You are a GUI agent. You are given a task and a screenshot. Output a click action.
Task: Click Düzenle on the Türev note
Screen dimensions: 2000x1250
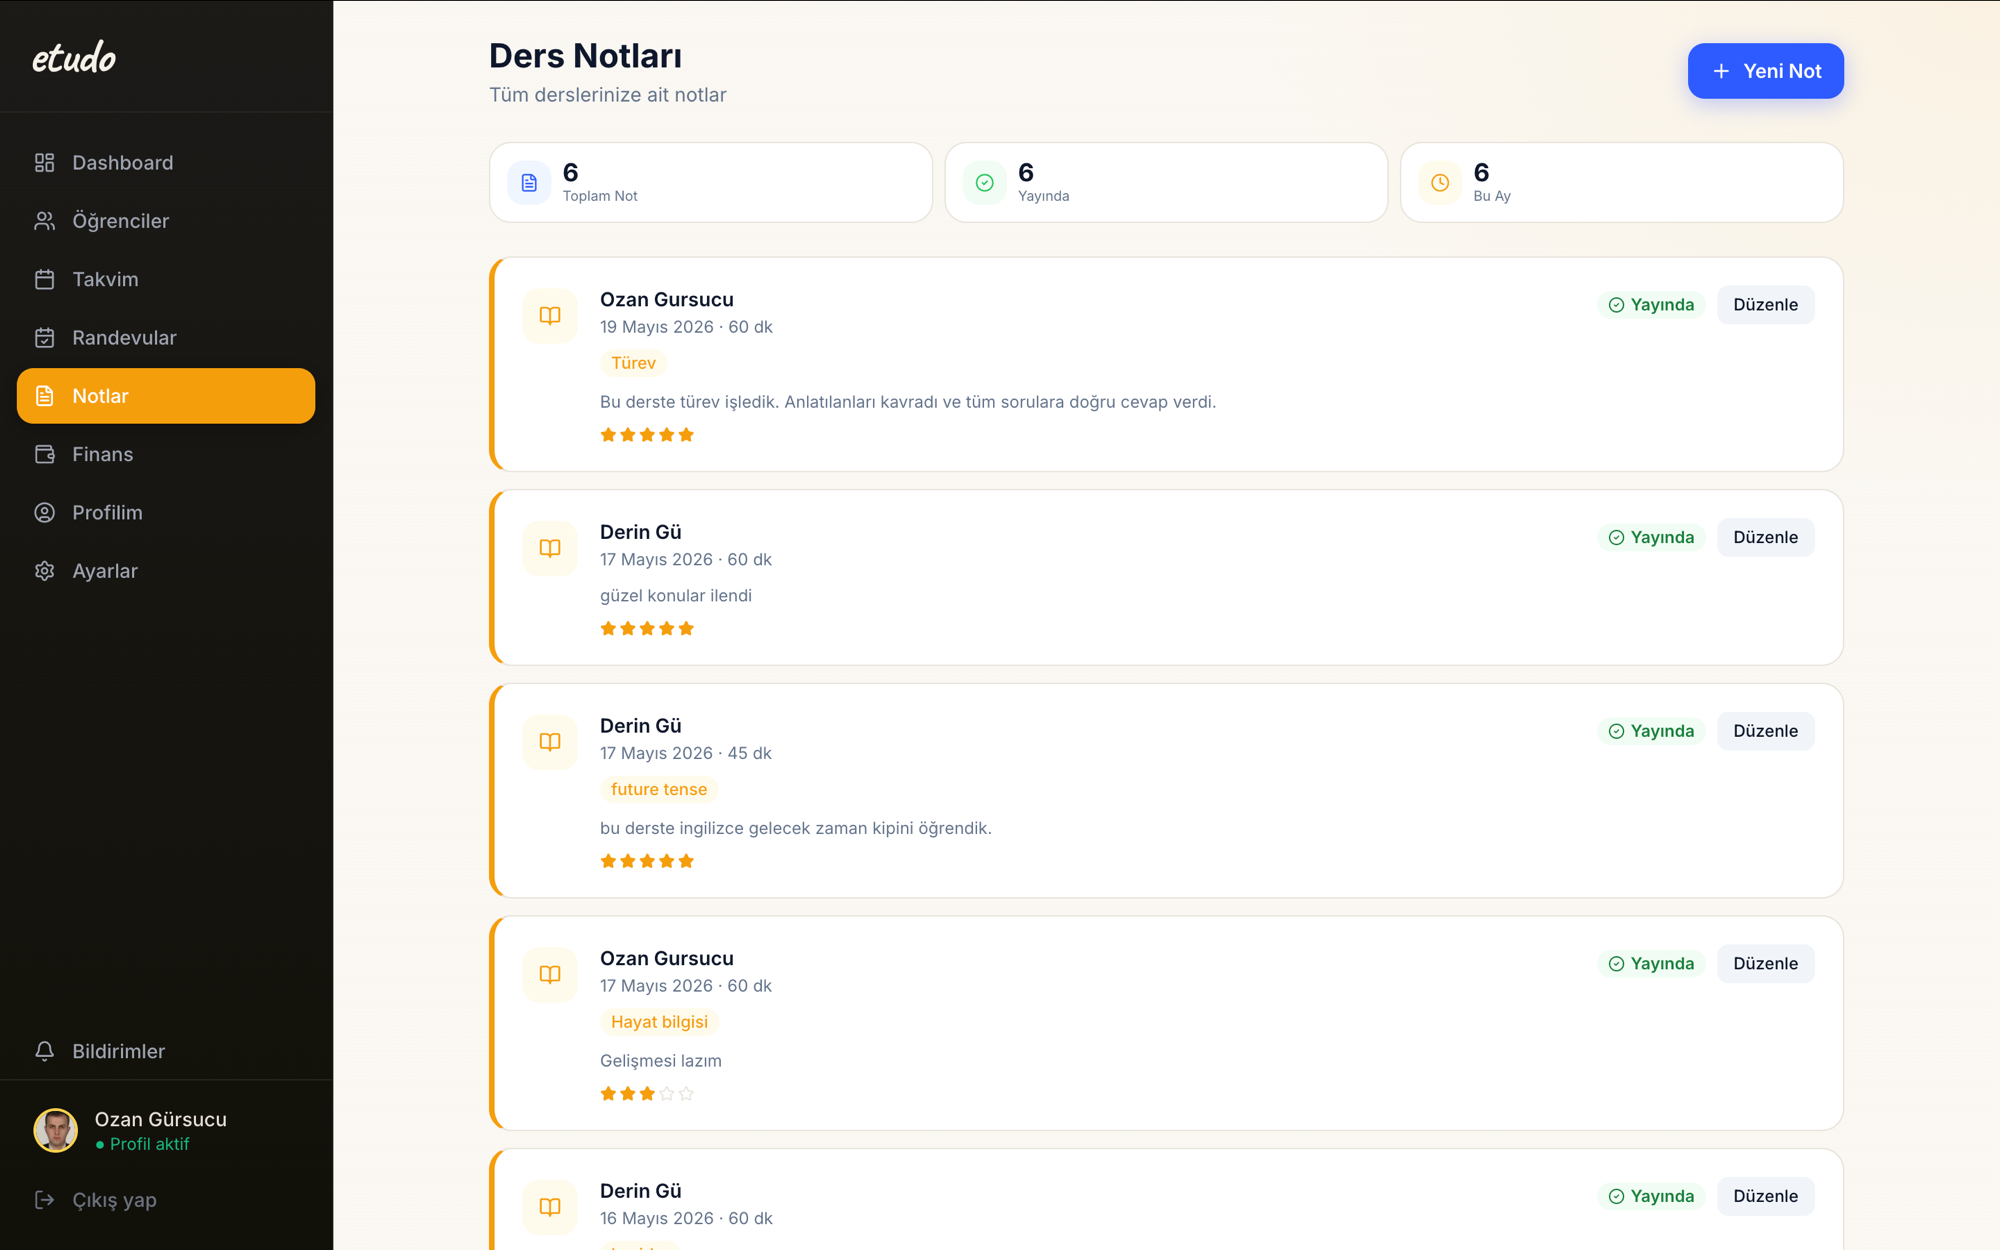click(1765, 305)
